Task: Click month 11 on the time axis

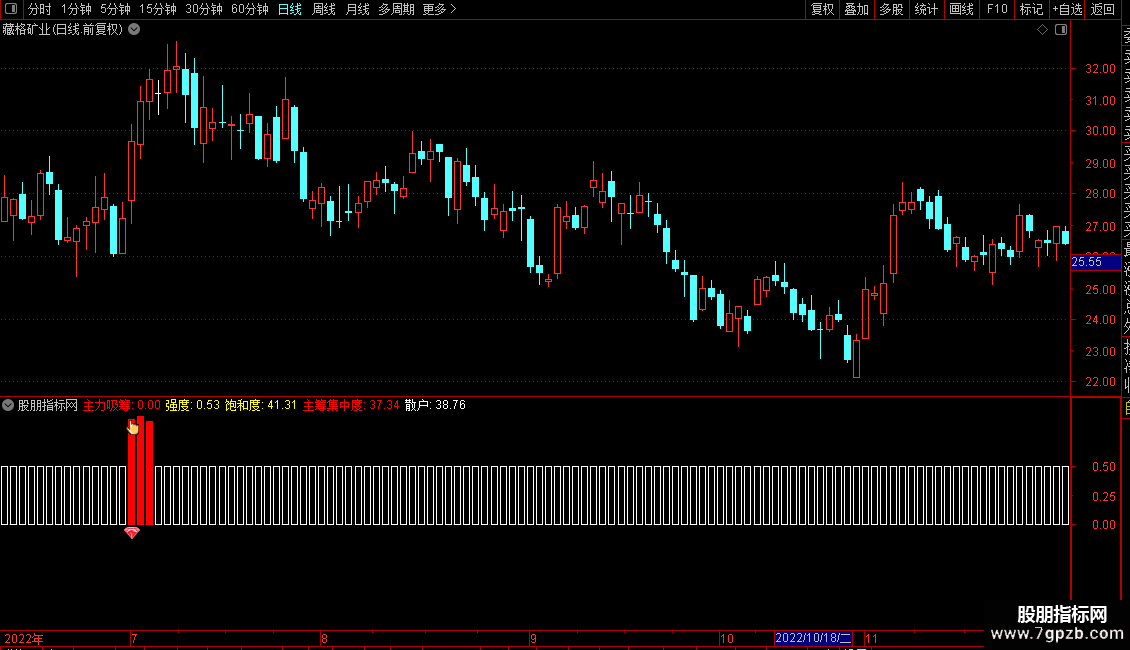Action: [871, 638]
